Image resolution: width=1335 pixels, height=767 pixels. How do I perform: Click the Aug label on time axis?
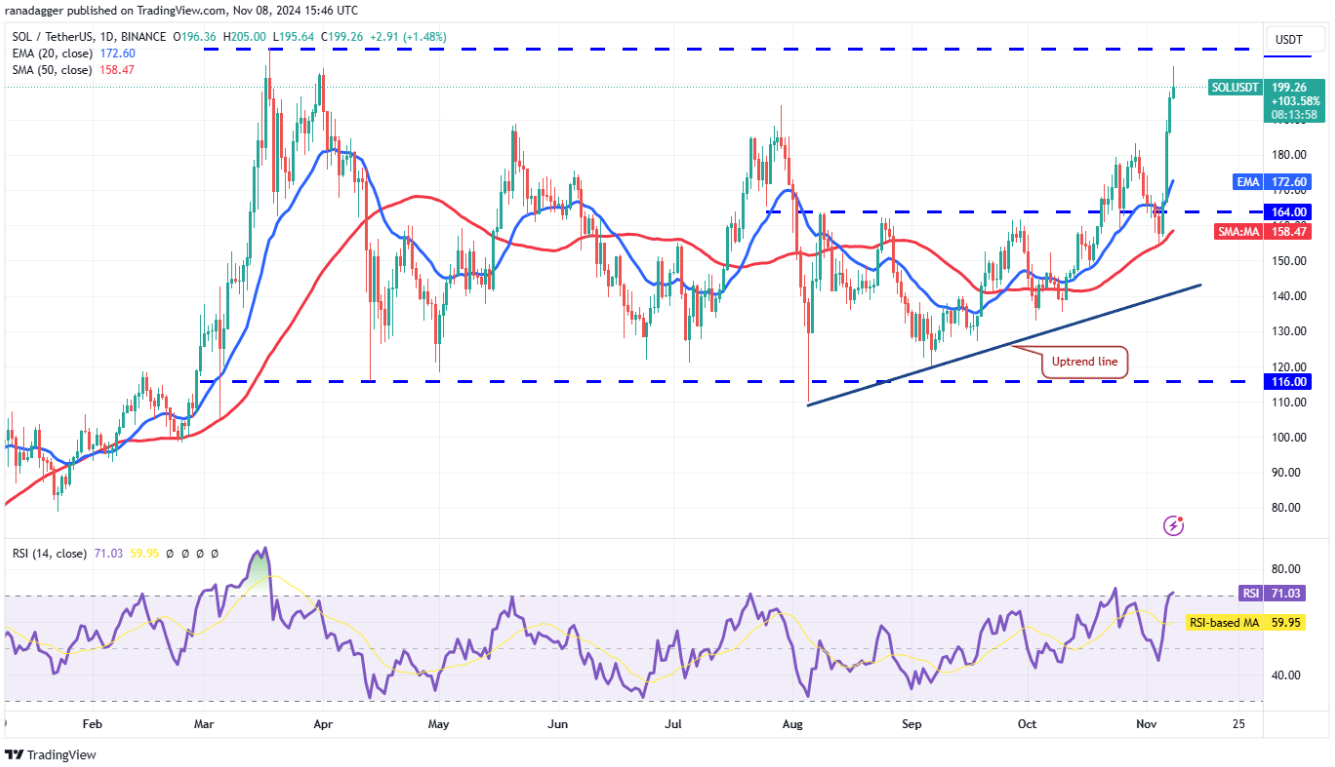point(794,723)
